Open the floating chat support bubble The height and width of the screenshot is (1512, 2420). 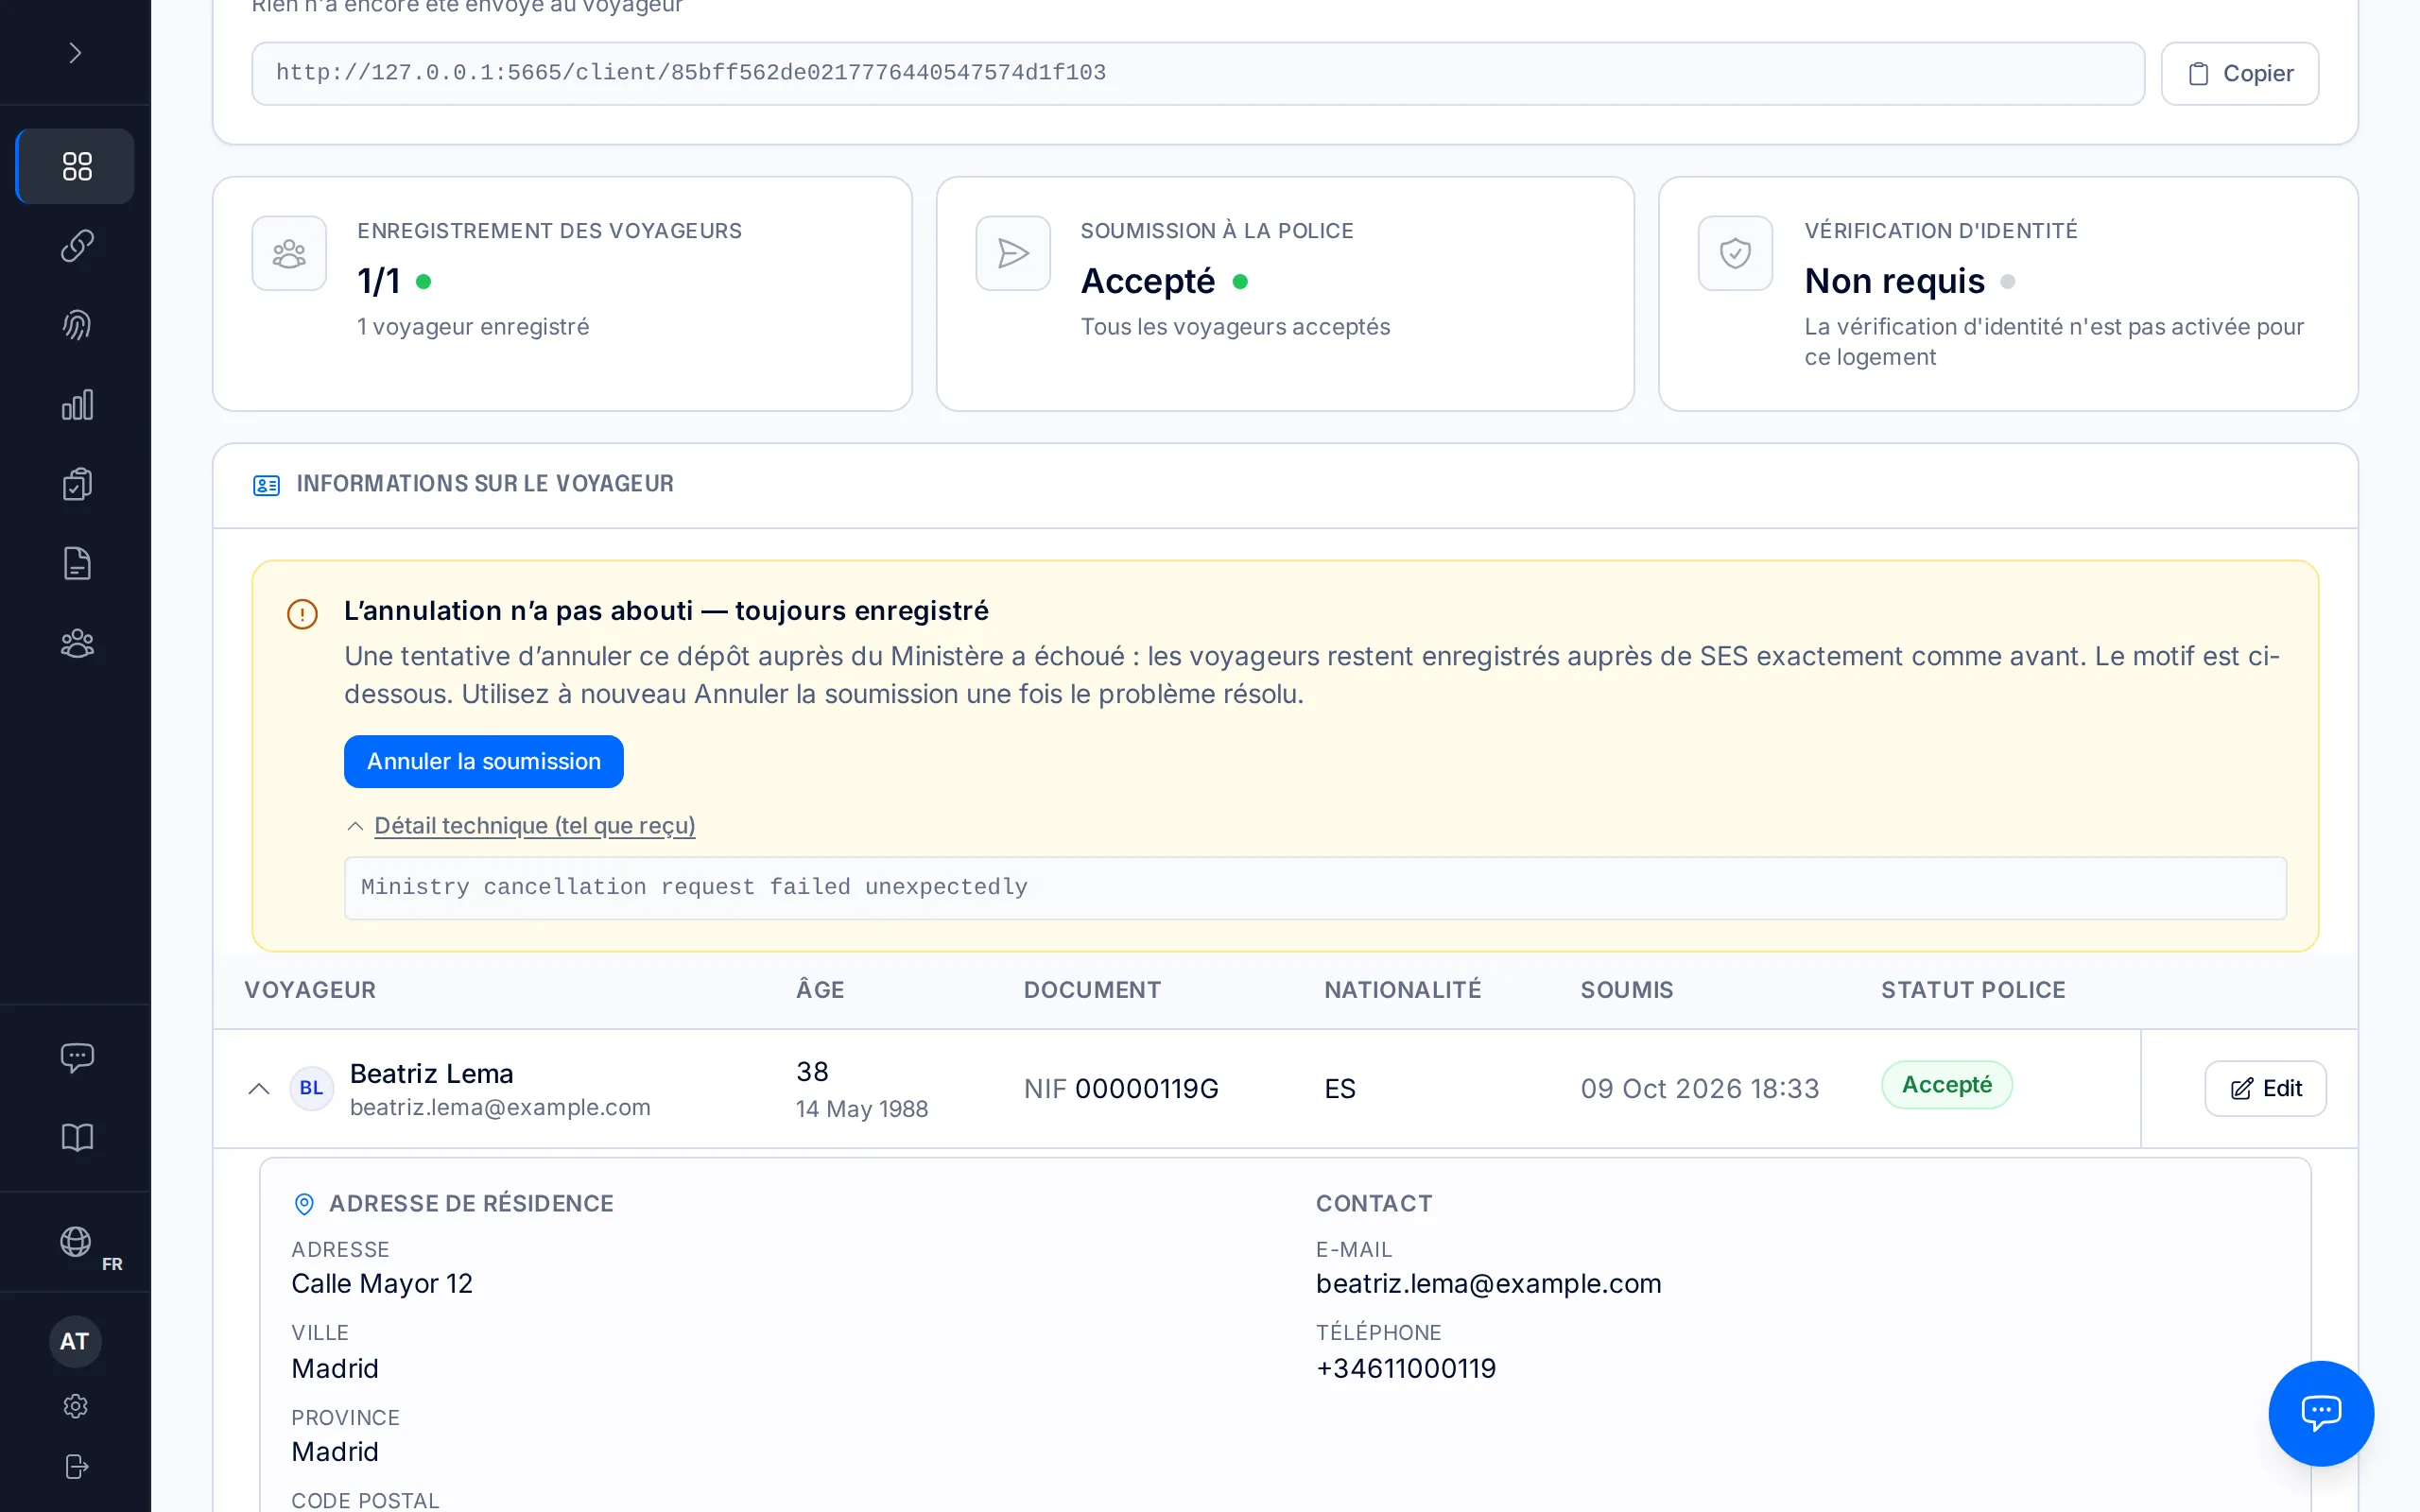pos(2320,1412)
